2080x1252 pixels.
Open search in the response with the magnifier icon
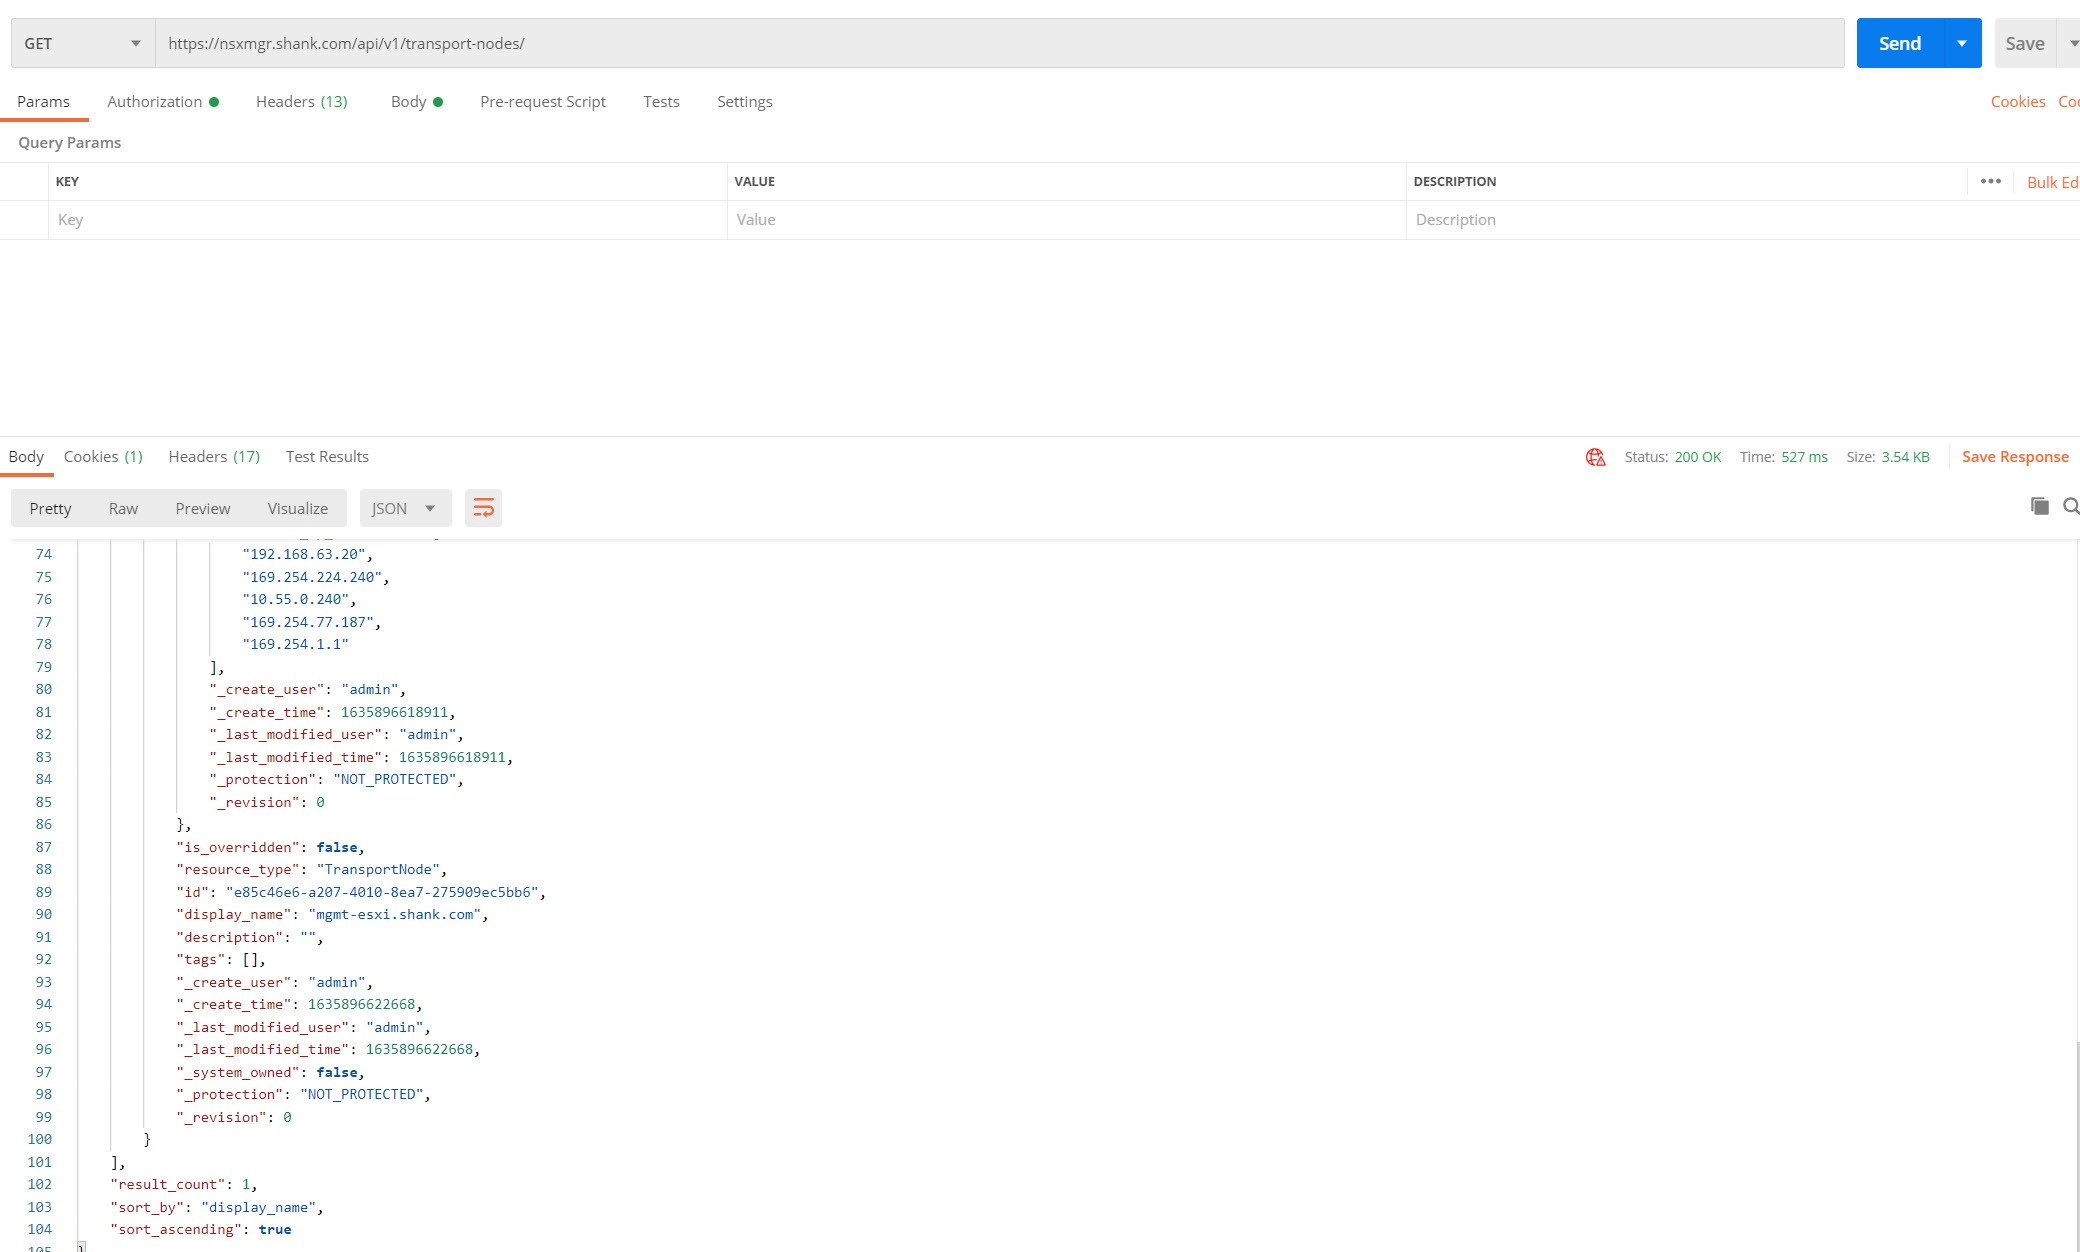pos(2071,506)
